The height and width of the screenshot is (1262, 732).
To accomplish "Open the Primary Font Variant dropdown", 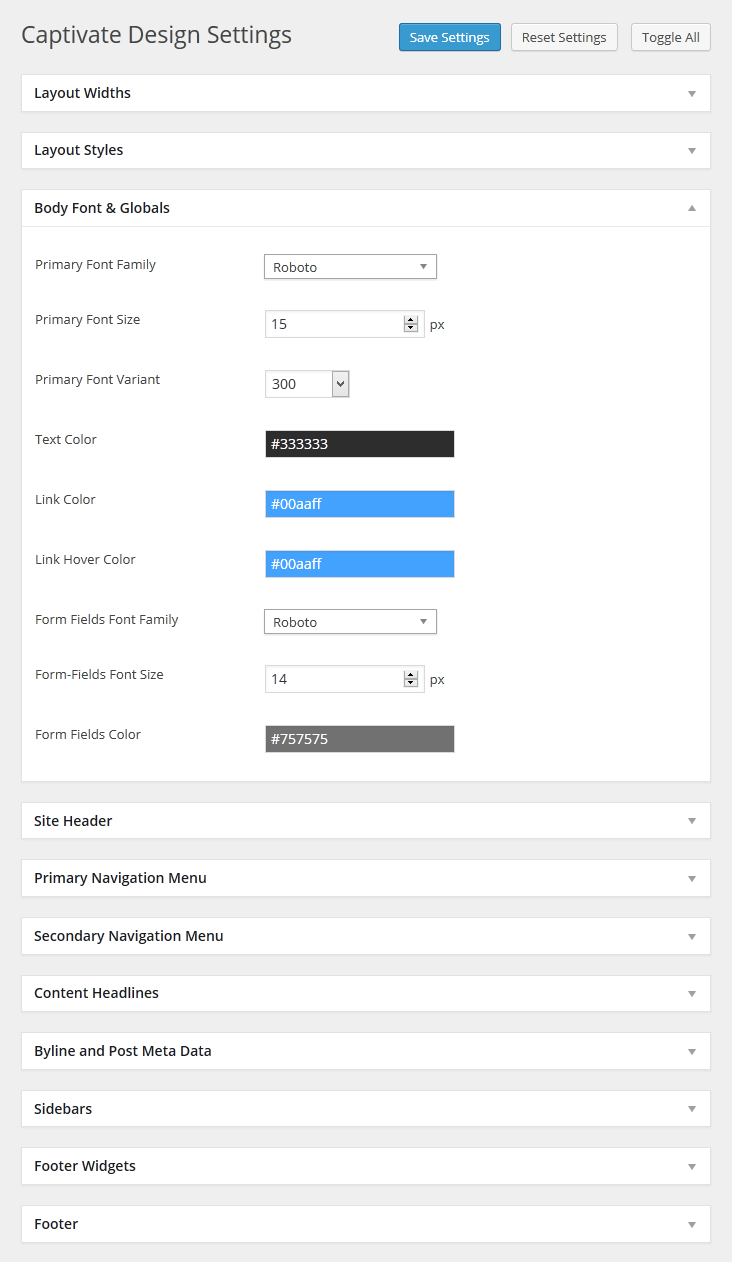I will (307, 384).
